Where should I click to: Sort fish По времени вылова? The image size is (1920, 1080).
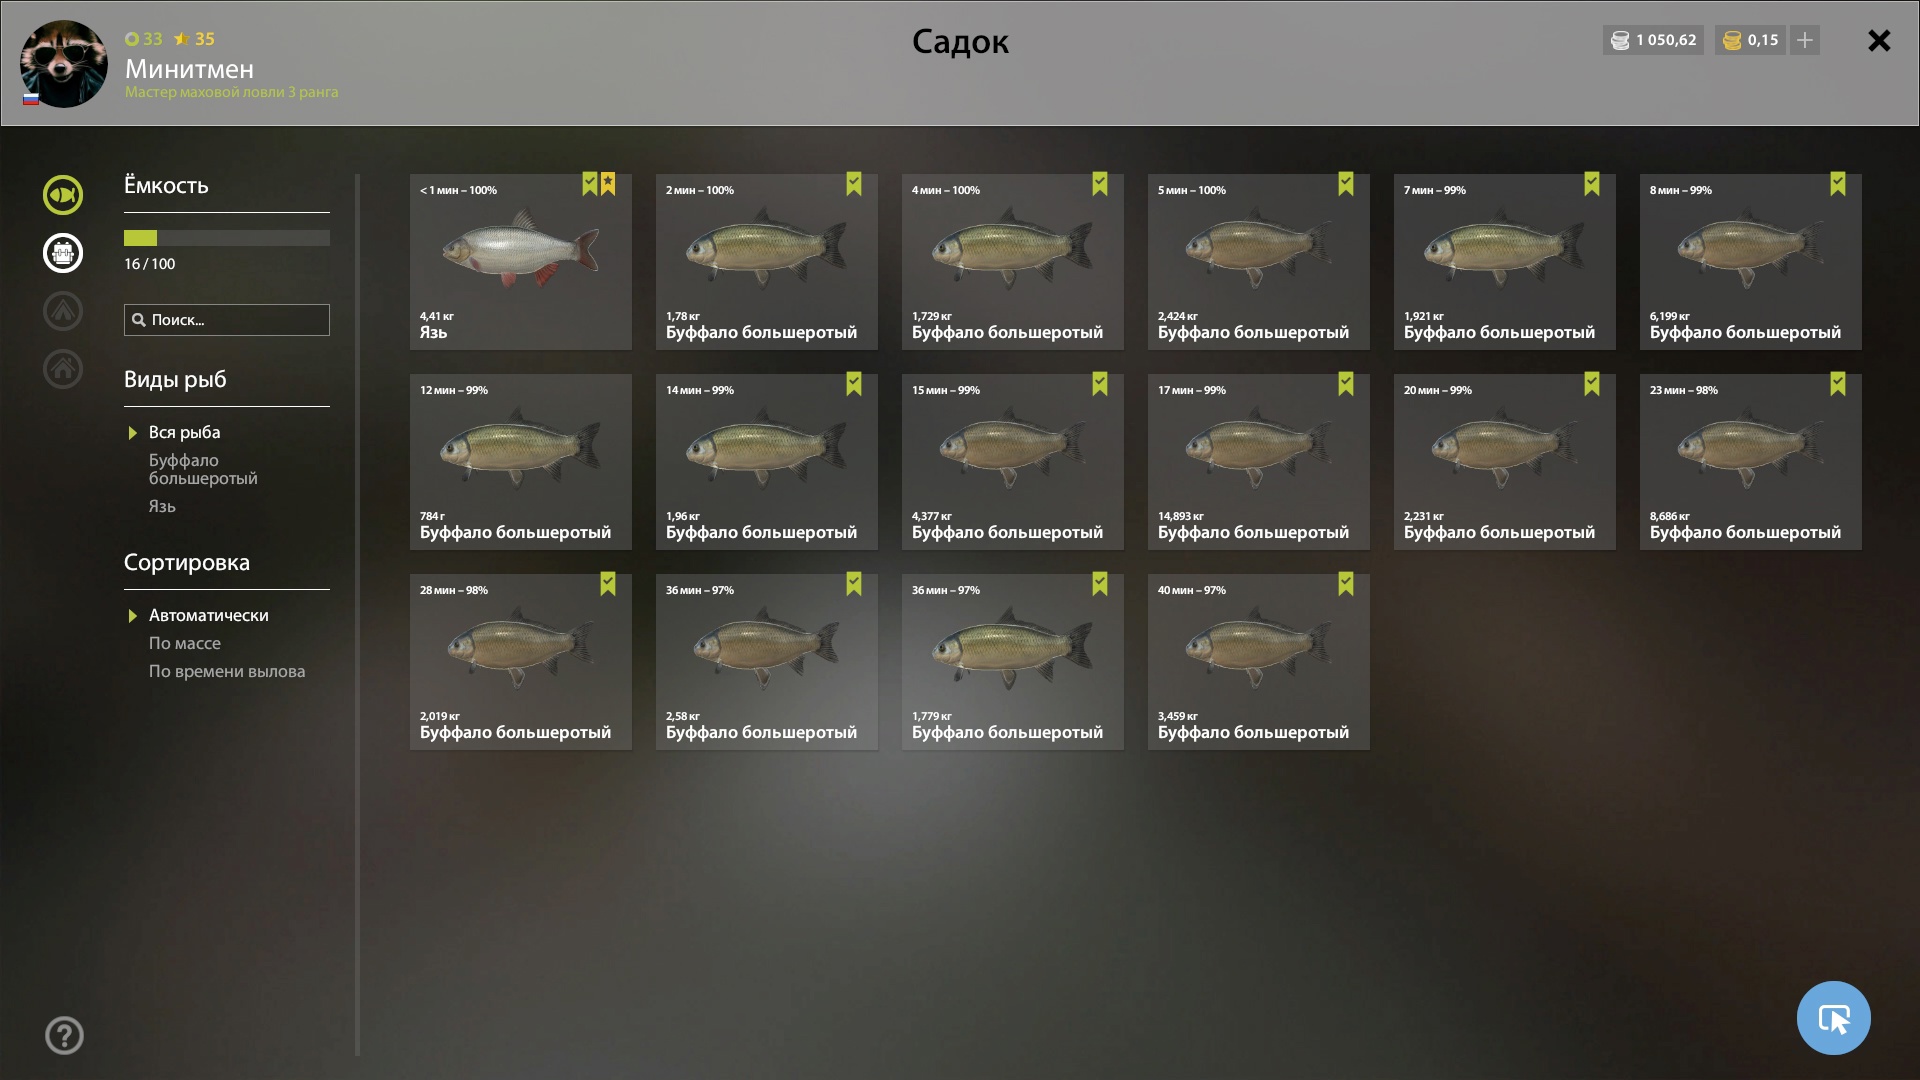pos(227,671)
